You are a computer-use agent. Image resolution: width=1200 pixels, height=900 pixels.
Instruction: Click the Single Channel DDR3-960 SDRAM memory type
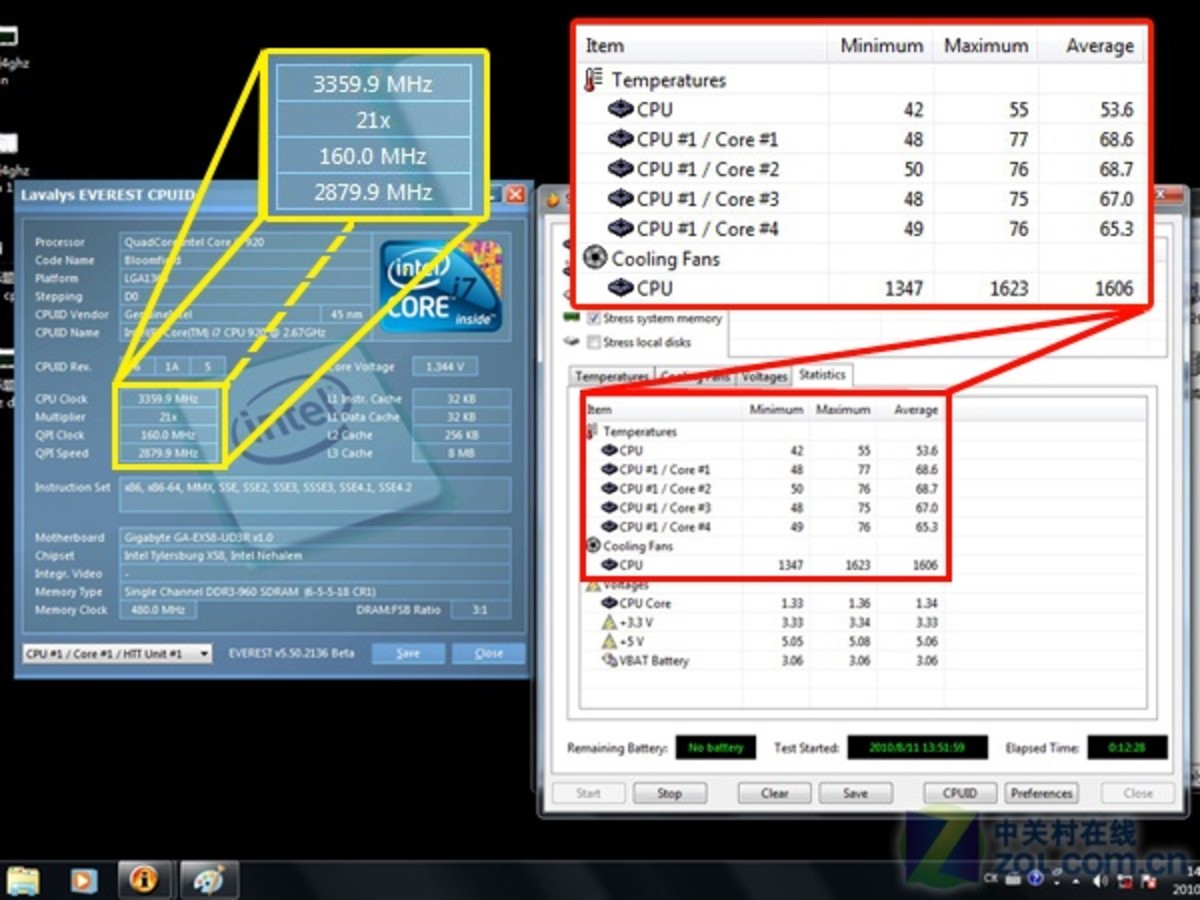click(x=316, y=591)
